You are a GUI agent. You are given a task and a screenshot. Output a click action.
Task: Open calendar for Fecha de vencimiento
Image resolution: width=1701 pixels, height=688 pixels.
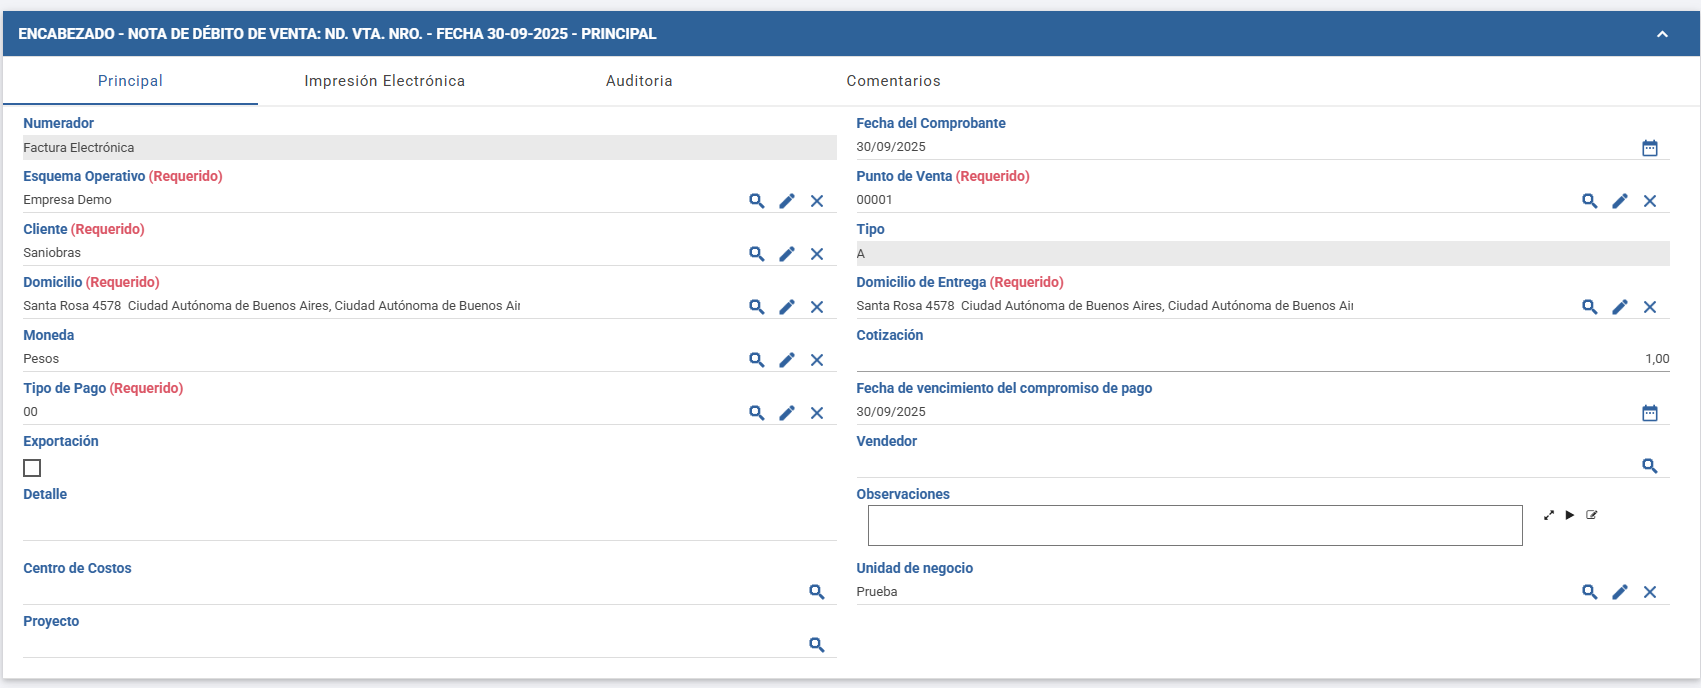pos(1650,413)
